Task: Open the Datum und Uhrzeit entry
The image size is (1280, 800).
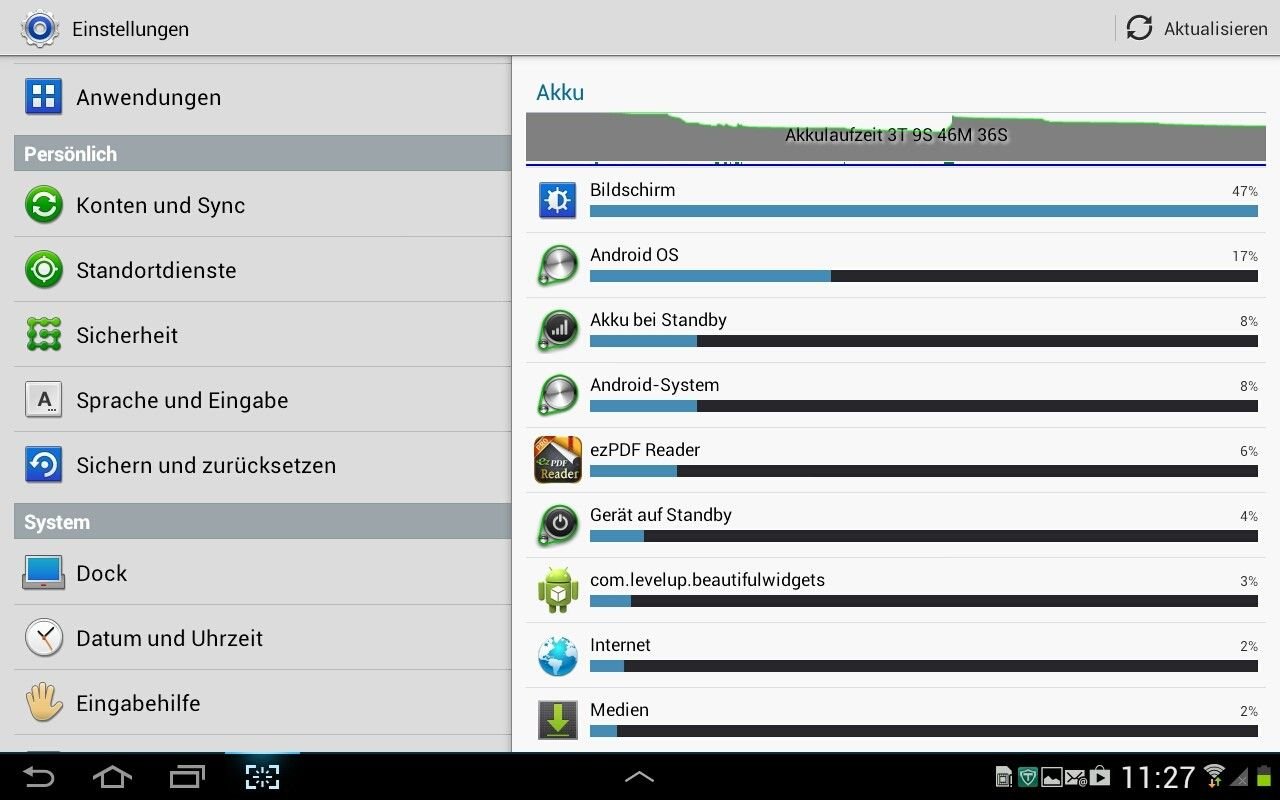Action: tap(262, 638)
